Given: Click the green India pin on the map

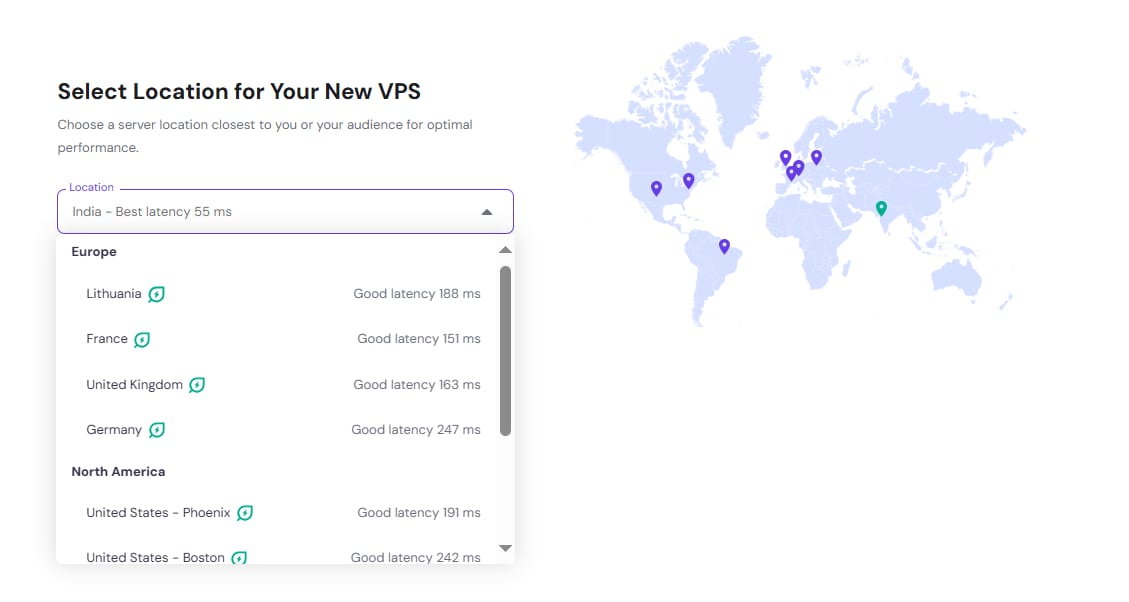Looking at the screenshot, I should coord(881,208).
